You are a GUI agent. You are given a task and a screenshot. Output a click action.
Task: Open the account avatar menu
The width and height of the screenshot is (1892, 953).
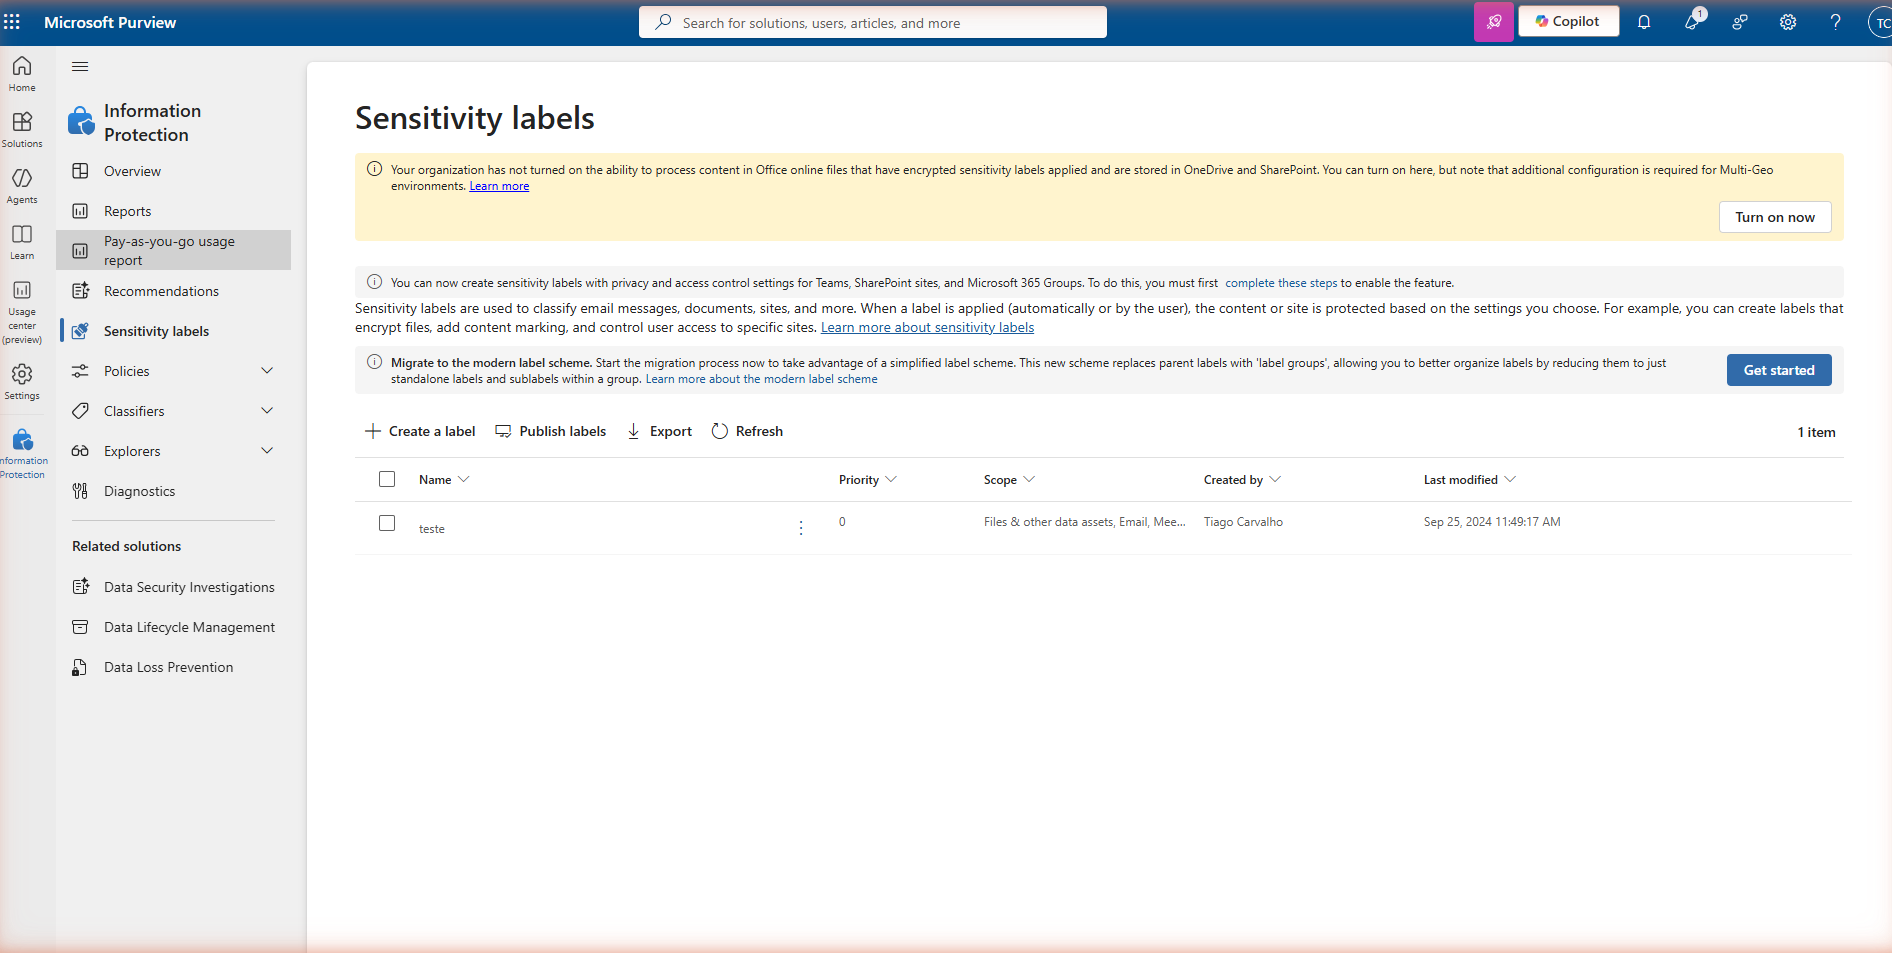[1880, 23]
